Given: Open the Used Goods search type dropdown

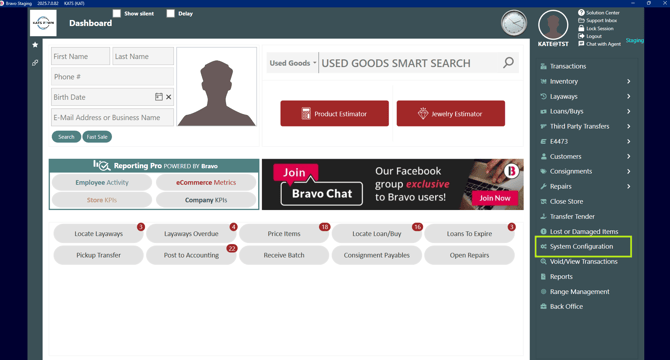Looking at the screenshot, I should click(292, 63).
